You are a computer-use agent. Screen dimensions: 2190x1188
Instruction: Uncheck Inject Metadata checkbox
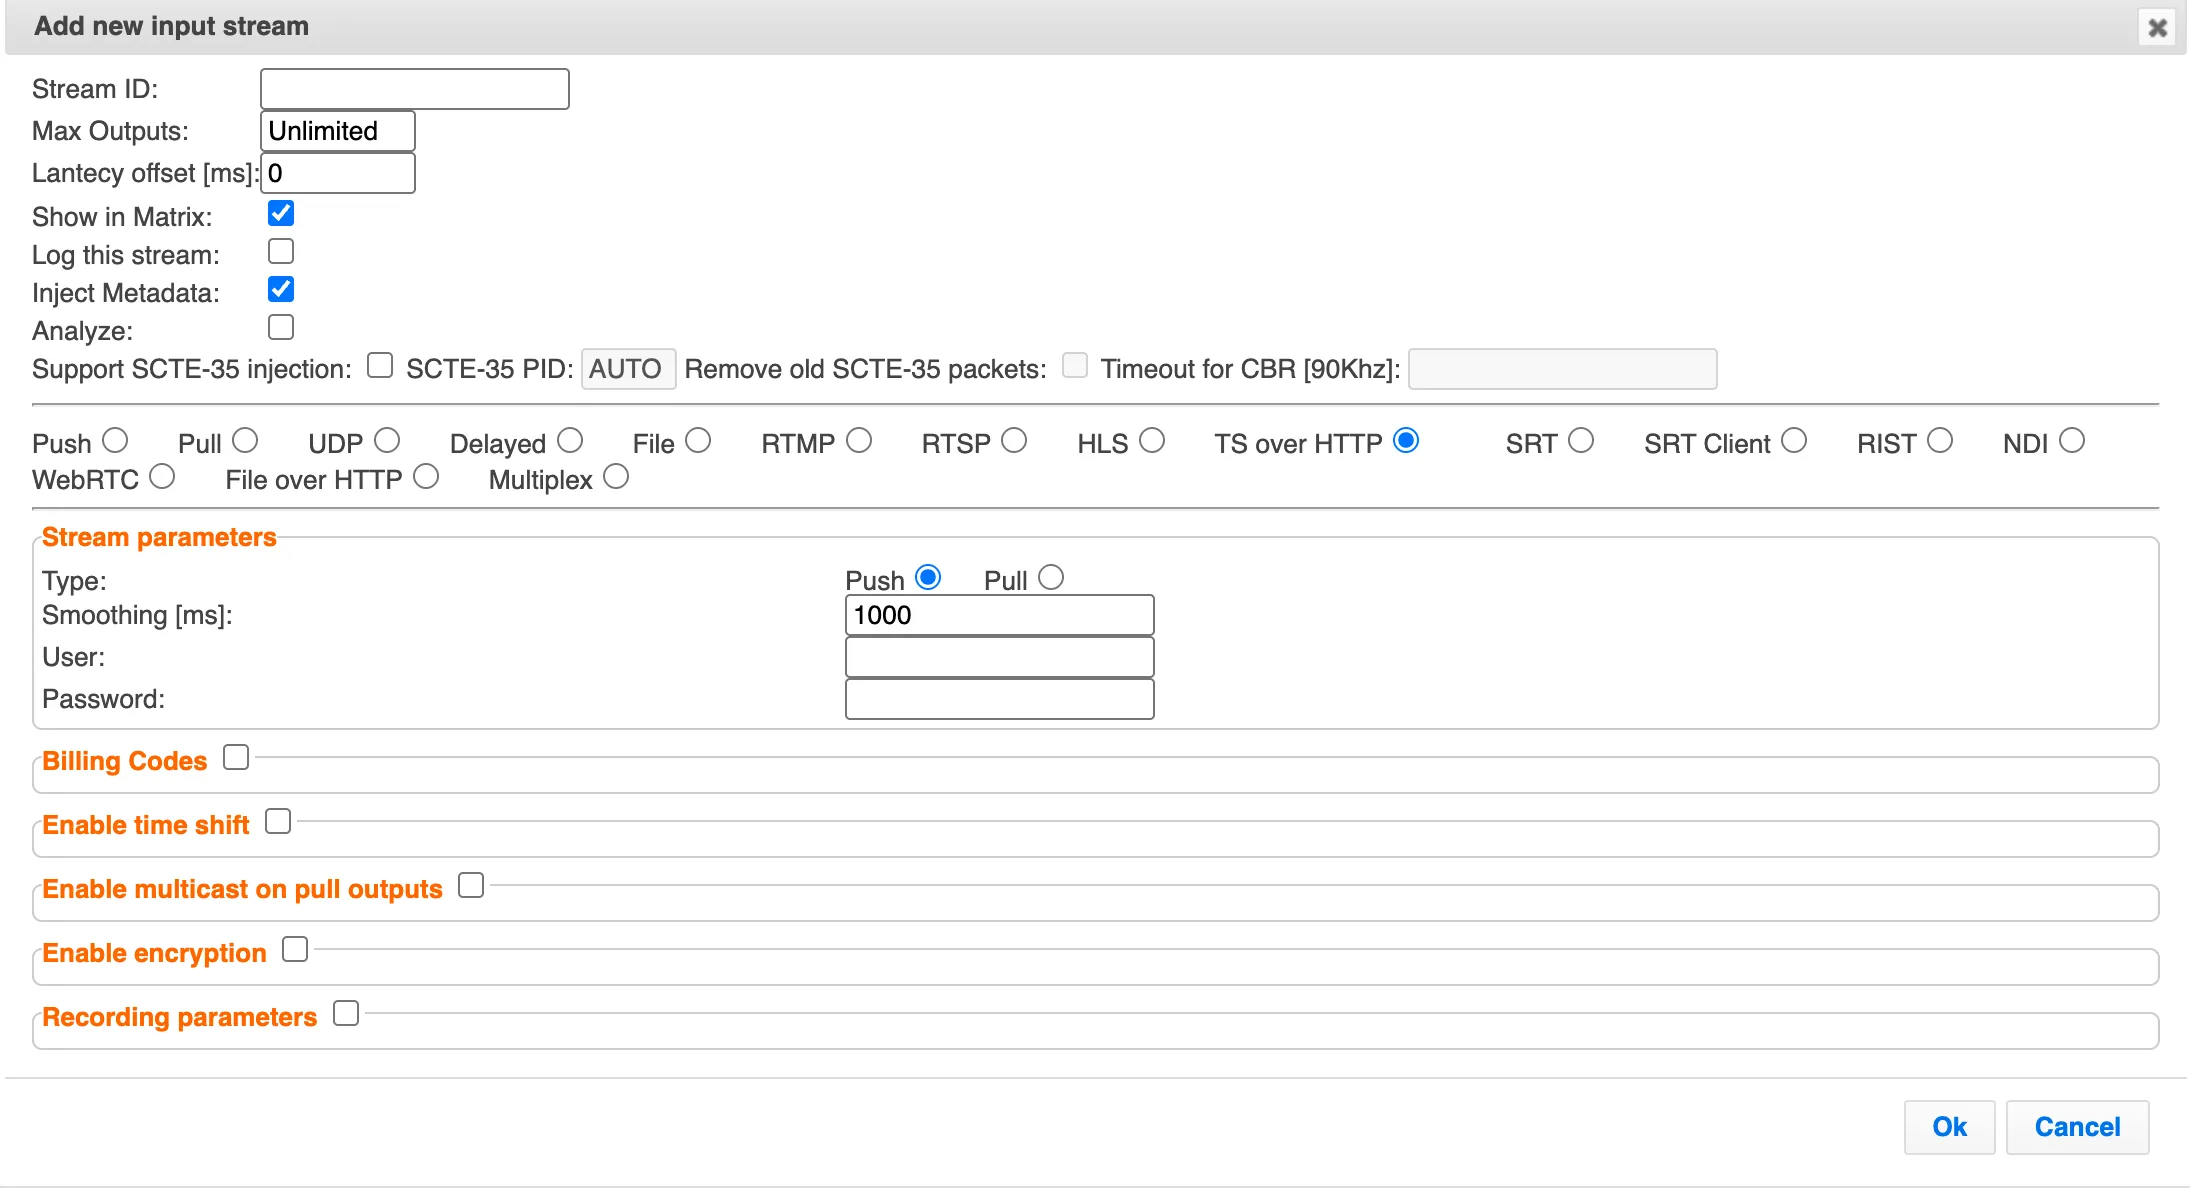pos(281,289)
